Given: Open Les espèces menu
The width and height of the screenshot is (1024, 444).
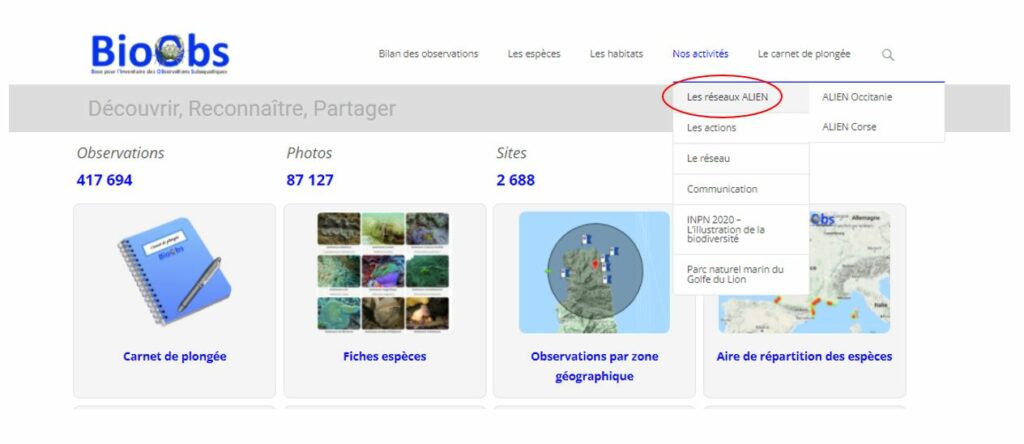Looking at the screenshot, I should 534,54.
